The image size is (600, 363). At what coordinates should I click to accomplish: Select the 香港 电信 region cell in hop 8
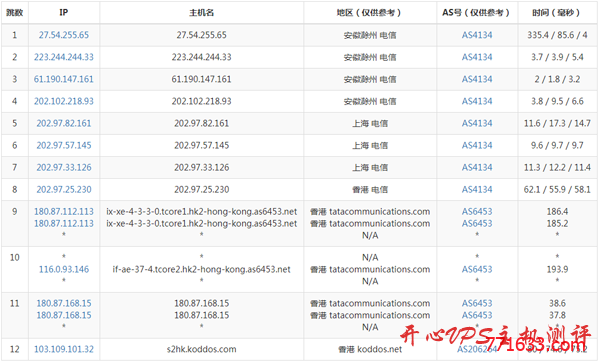point(370,190)
